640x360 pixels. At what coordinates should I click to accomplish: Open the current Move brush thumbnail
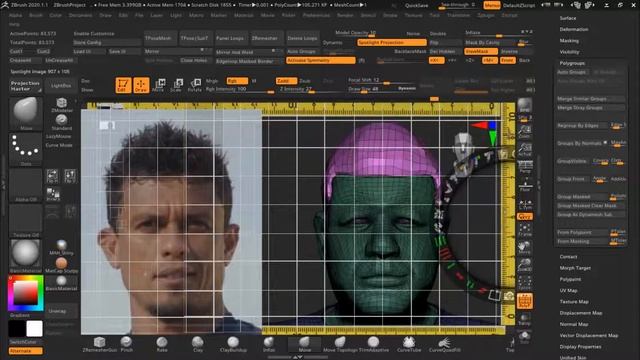26,112
